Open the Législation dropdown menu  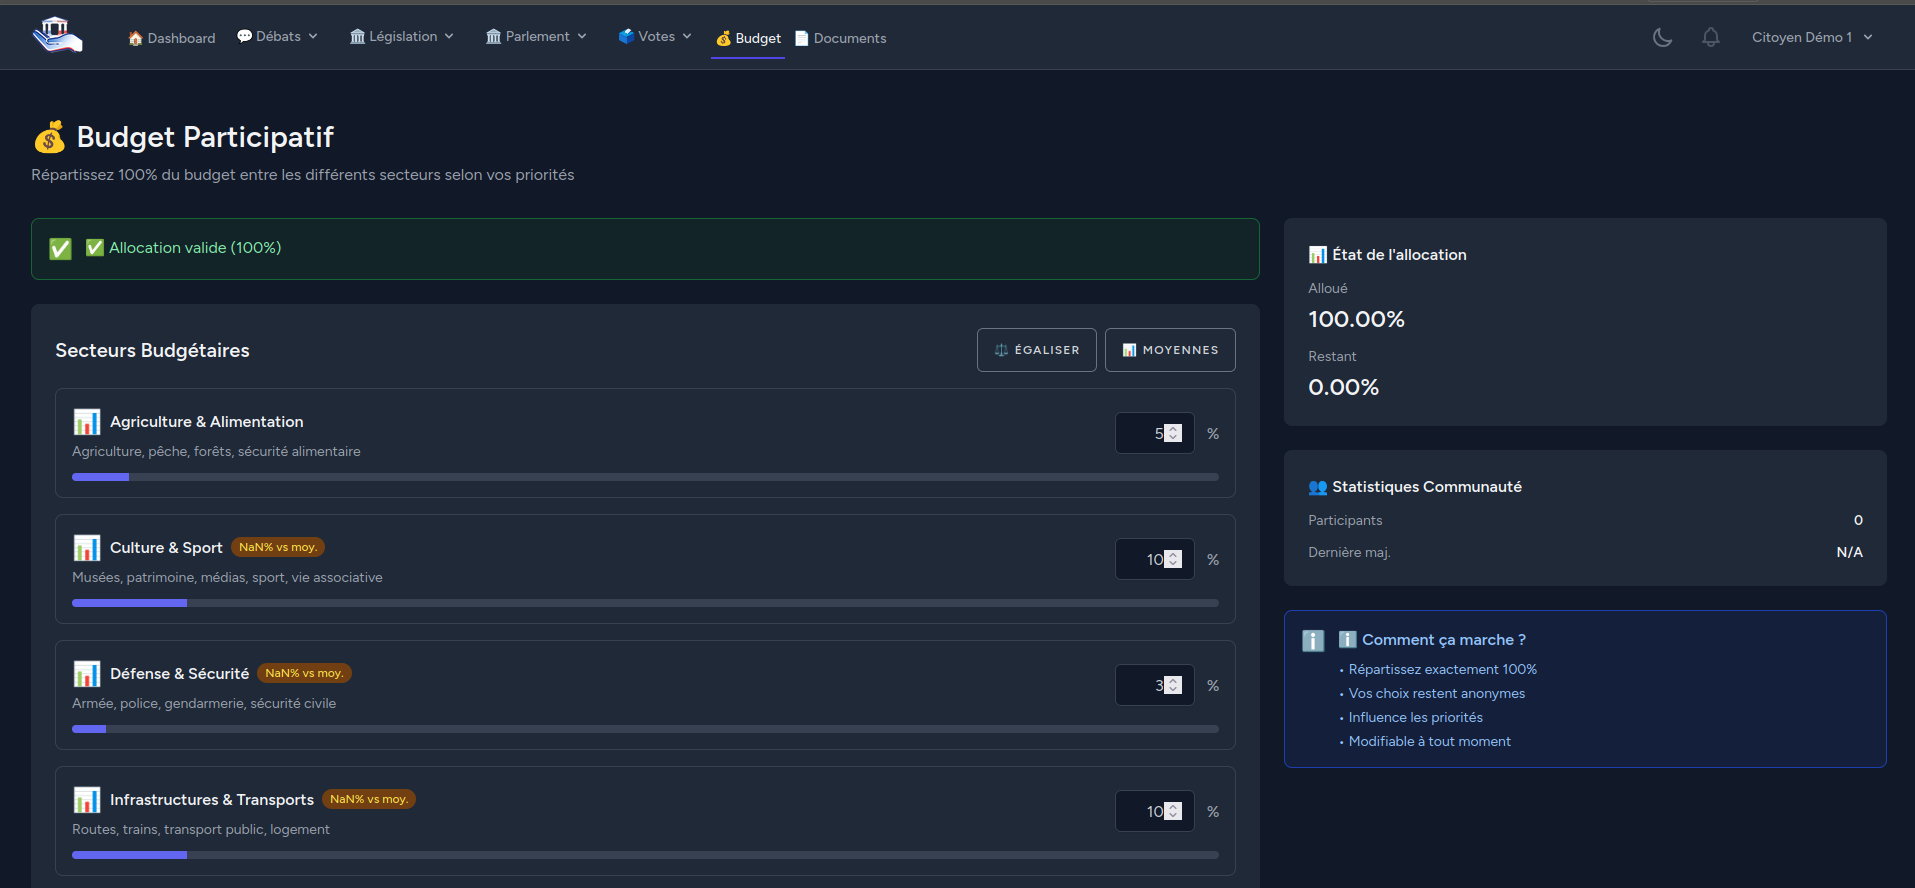point(402,37)
